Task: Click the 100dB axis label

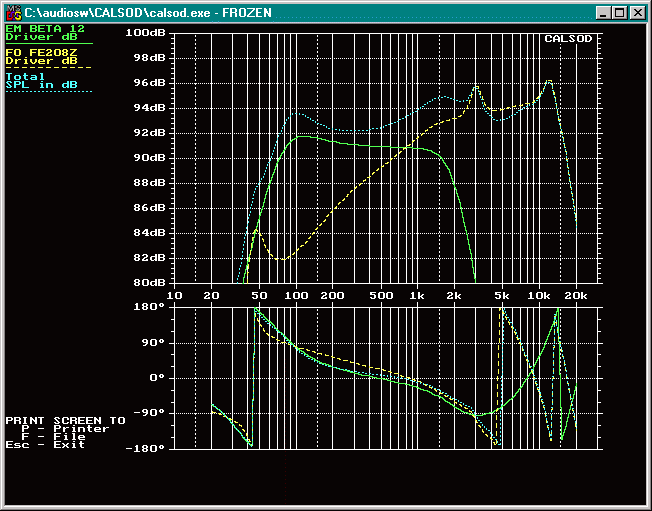Action: tap(146, 33)
